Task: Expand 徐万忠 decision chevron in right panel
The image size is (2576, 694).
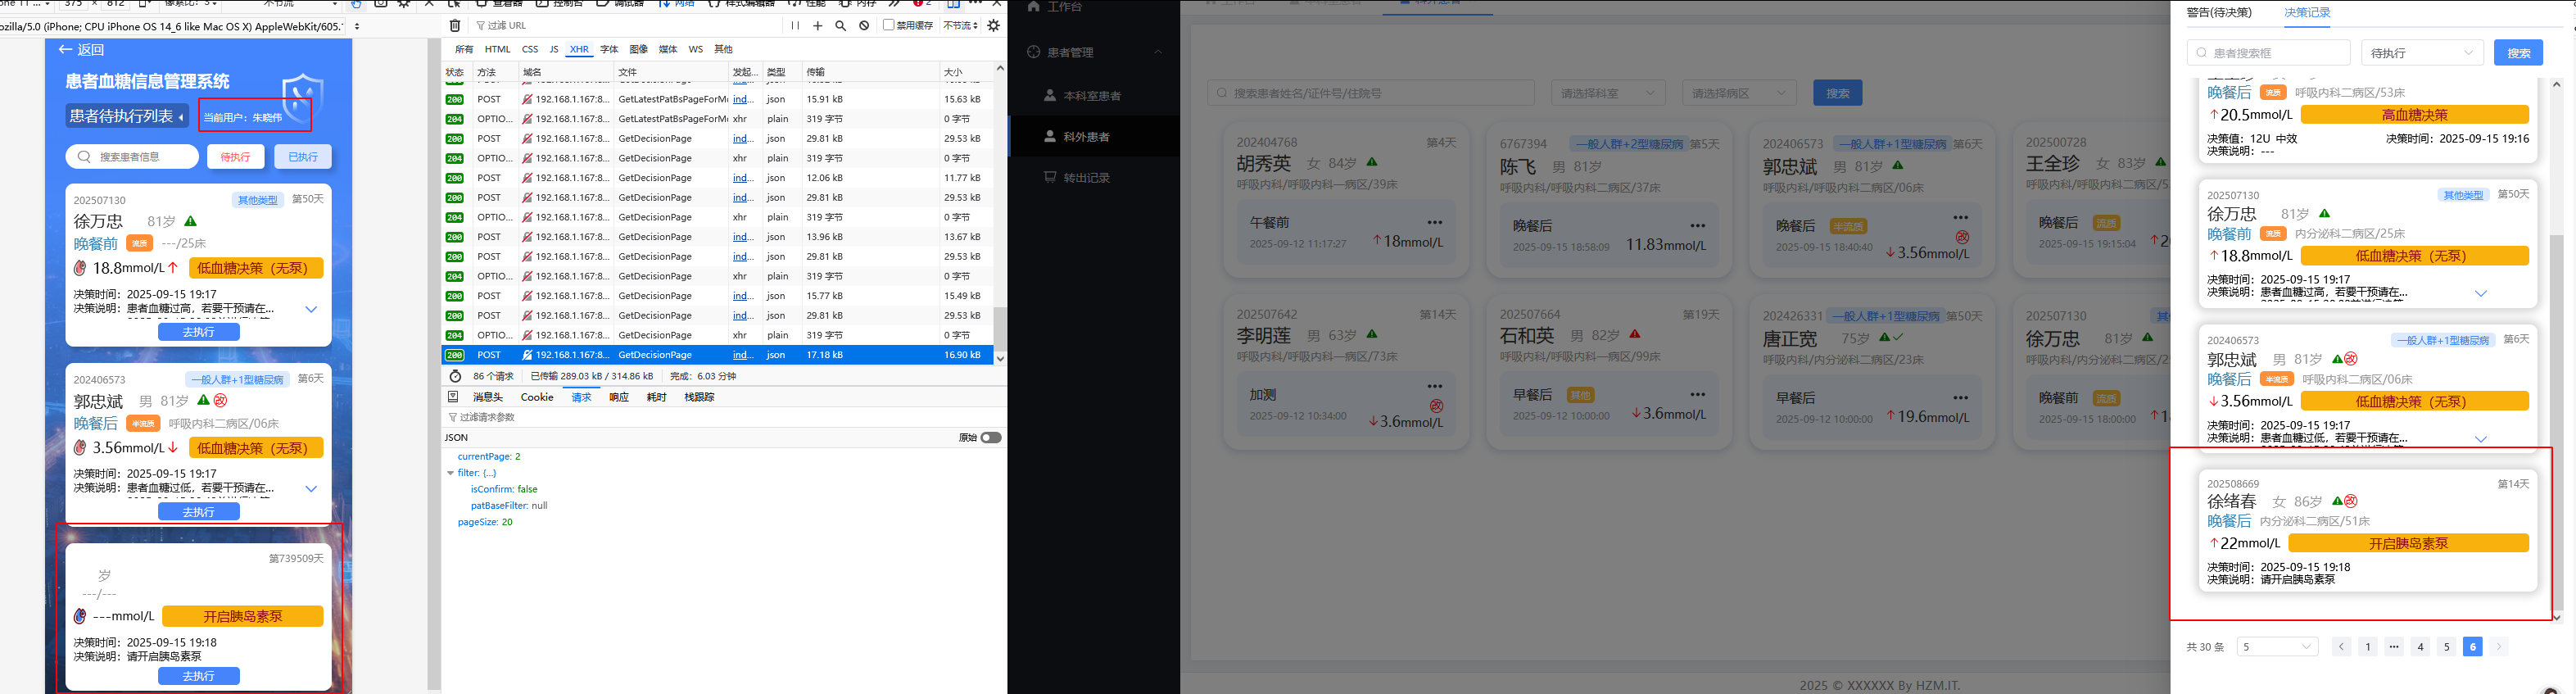Action: (2481, 294)
